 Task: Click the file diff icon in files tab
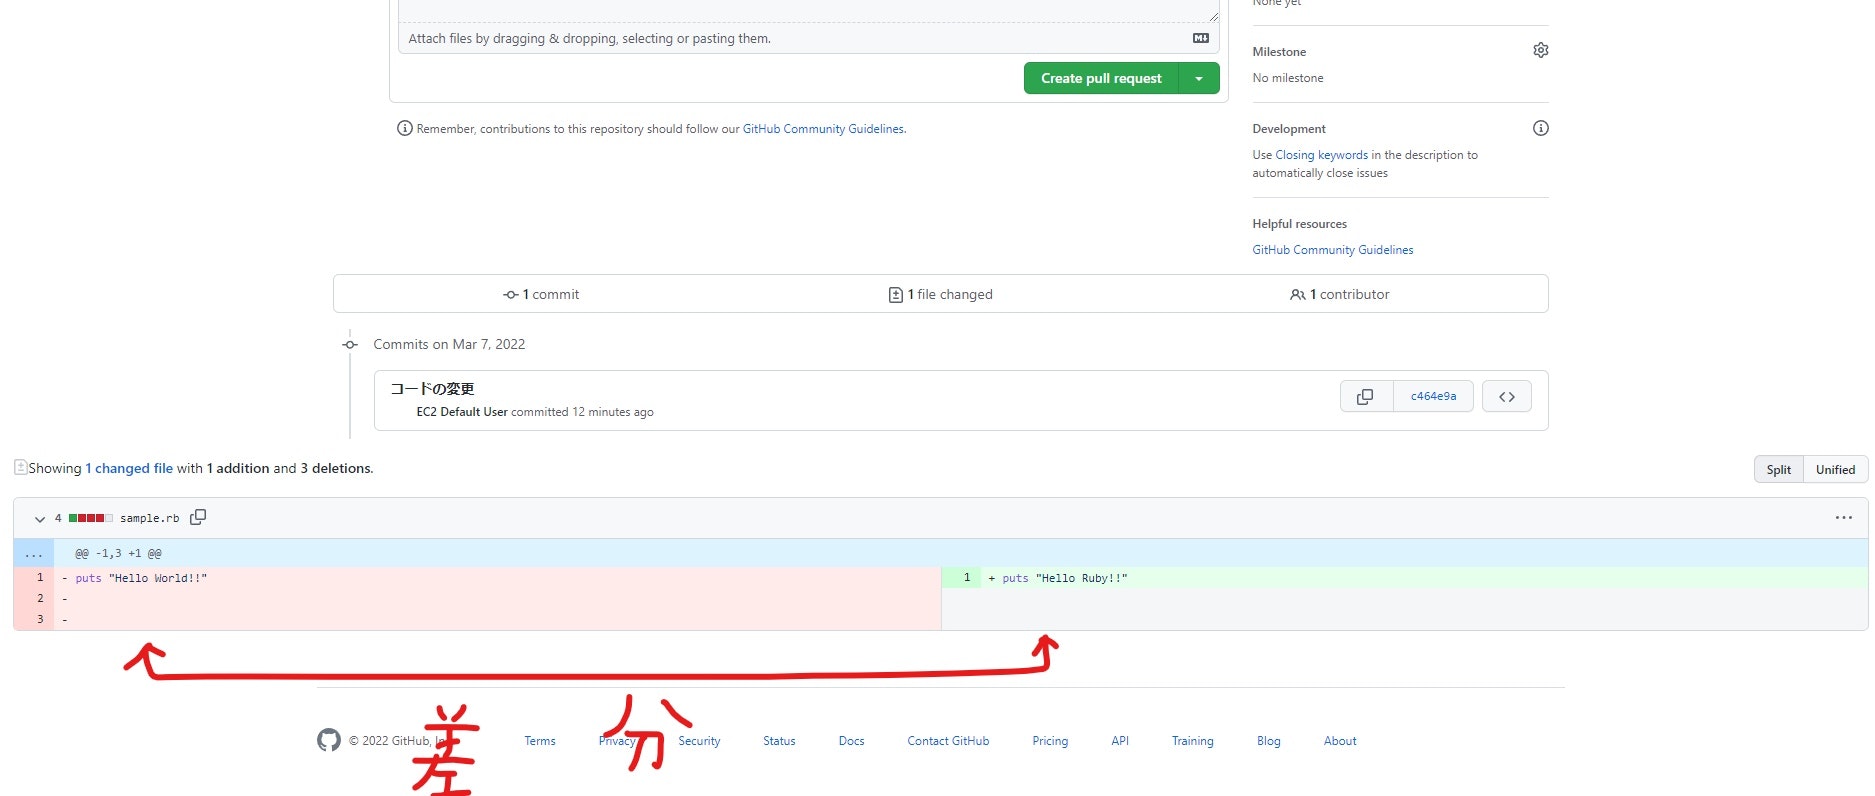(896, 295)
